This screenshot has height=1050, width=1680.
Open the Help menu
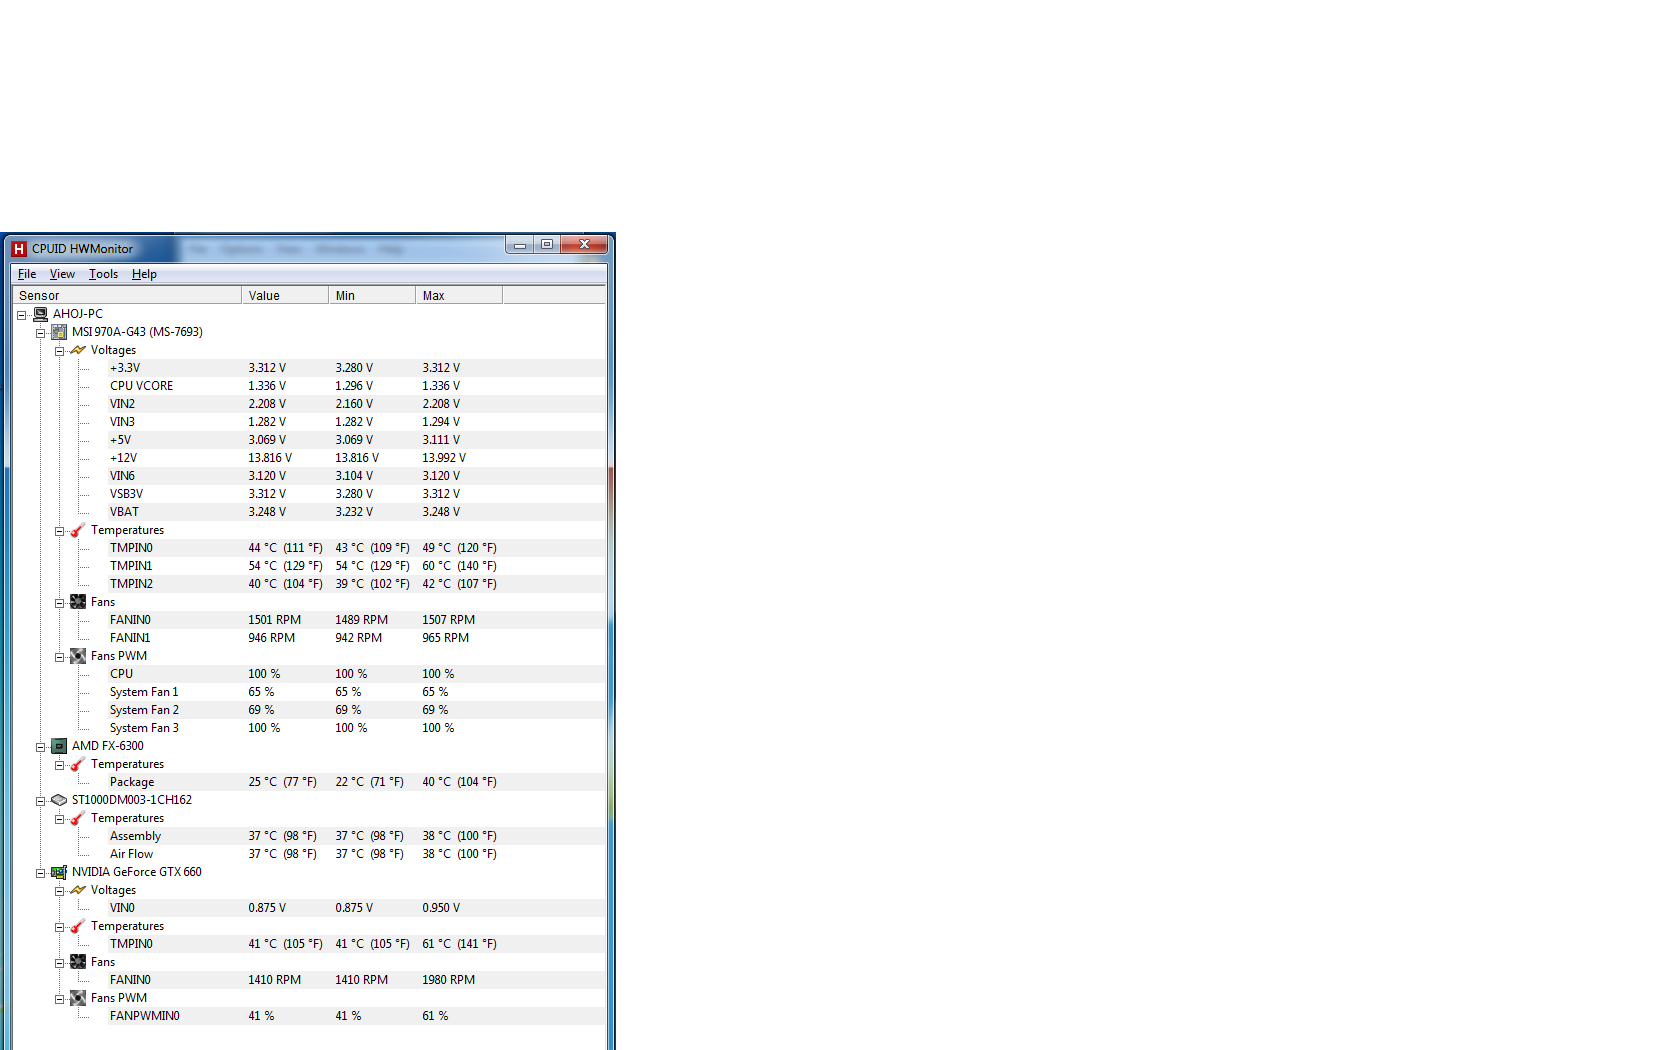click(144, 274)
